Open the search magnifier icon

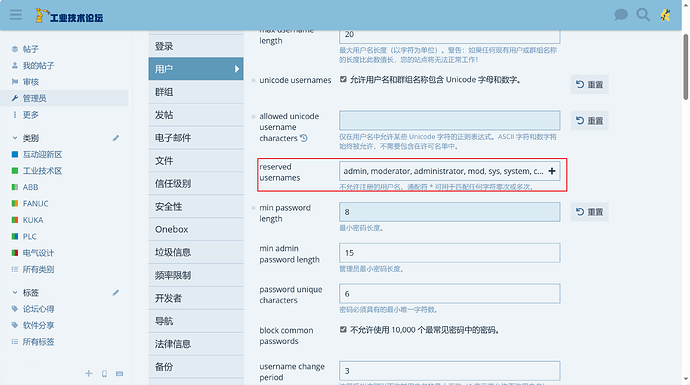pos(643,15)
